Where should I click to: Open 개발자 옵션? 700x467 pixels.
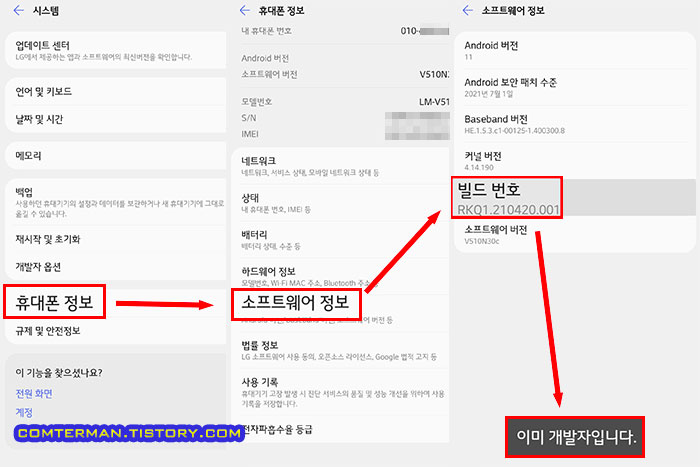click(116, 267)
